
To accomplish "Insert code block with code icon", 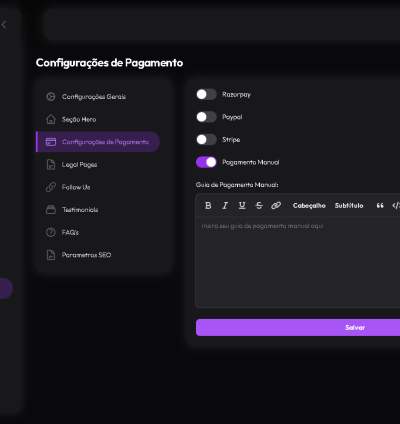I will tap(396, 206).
